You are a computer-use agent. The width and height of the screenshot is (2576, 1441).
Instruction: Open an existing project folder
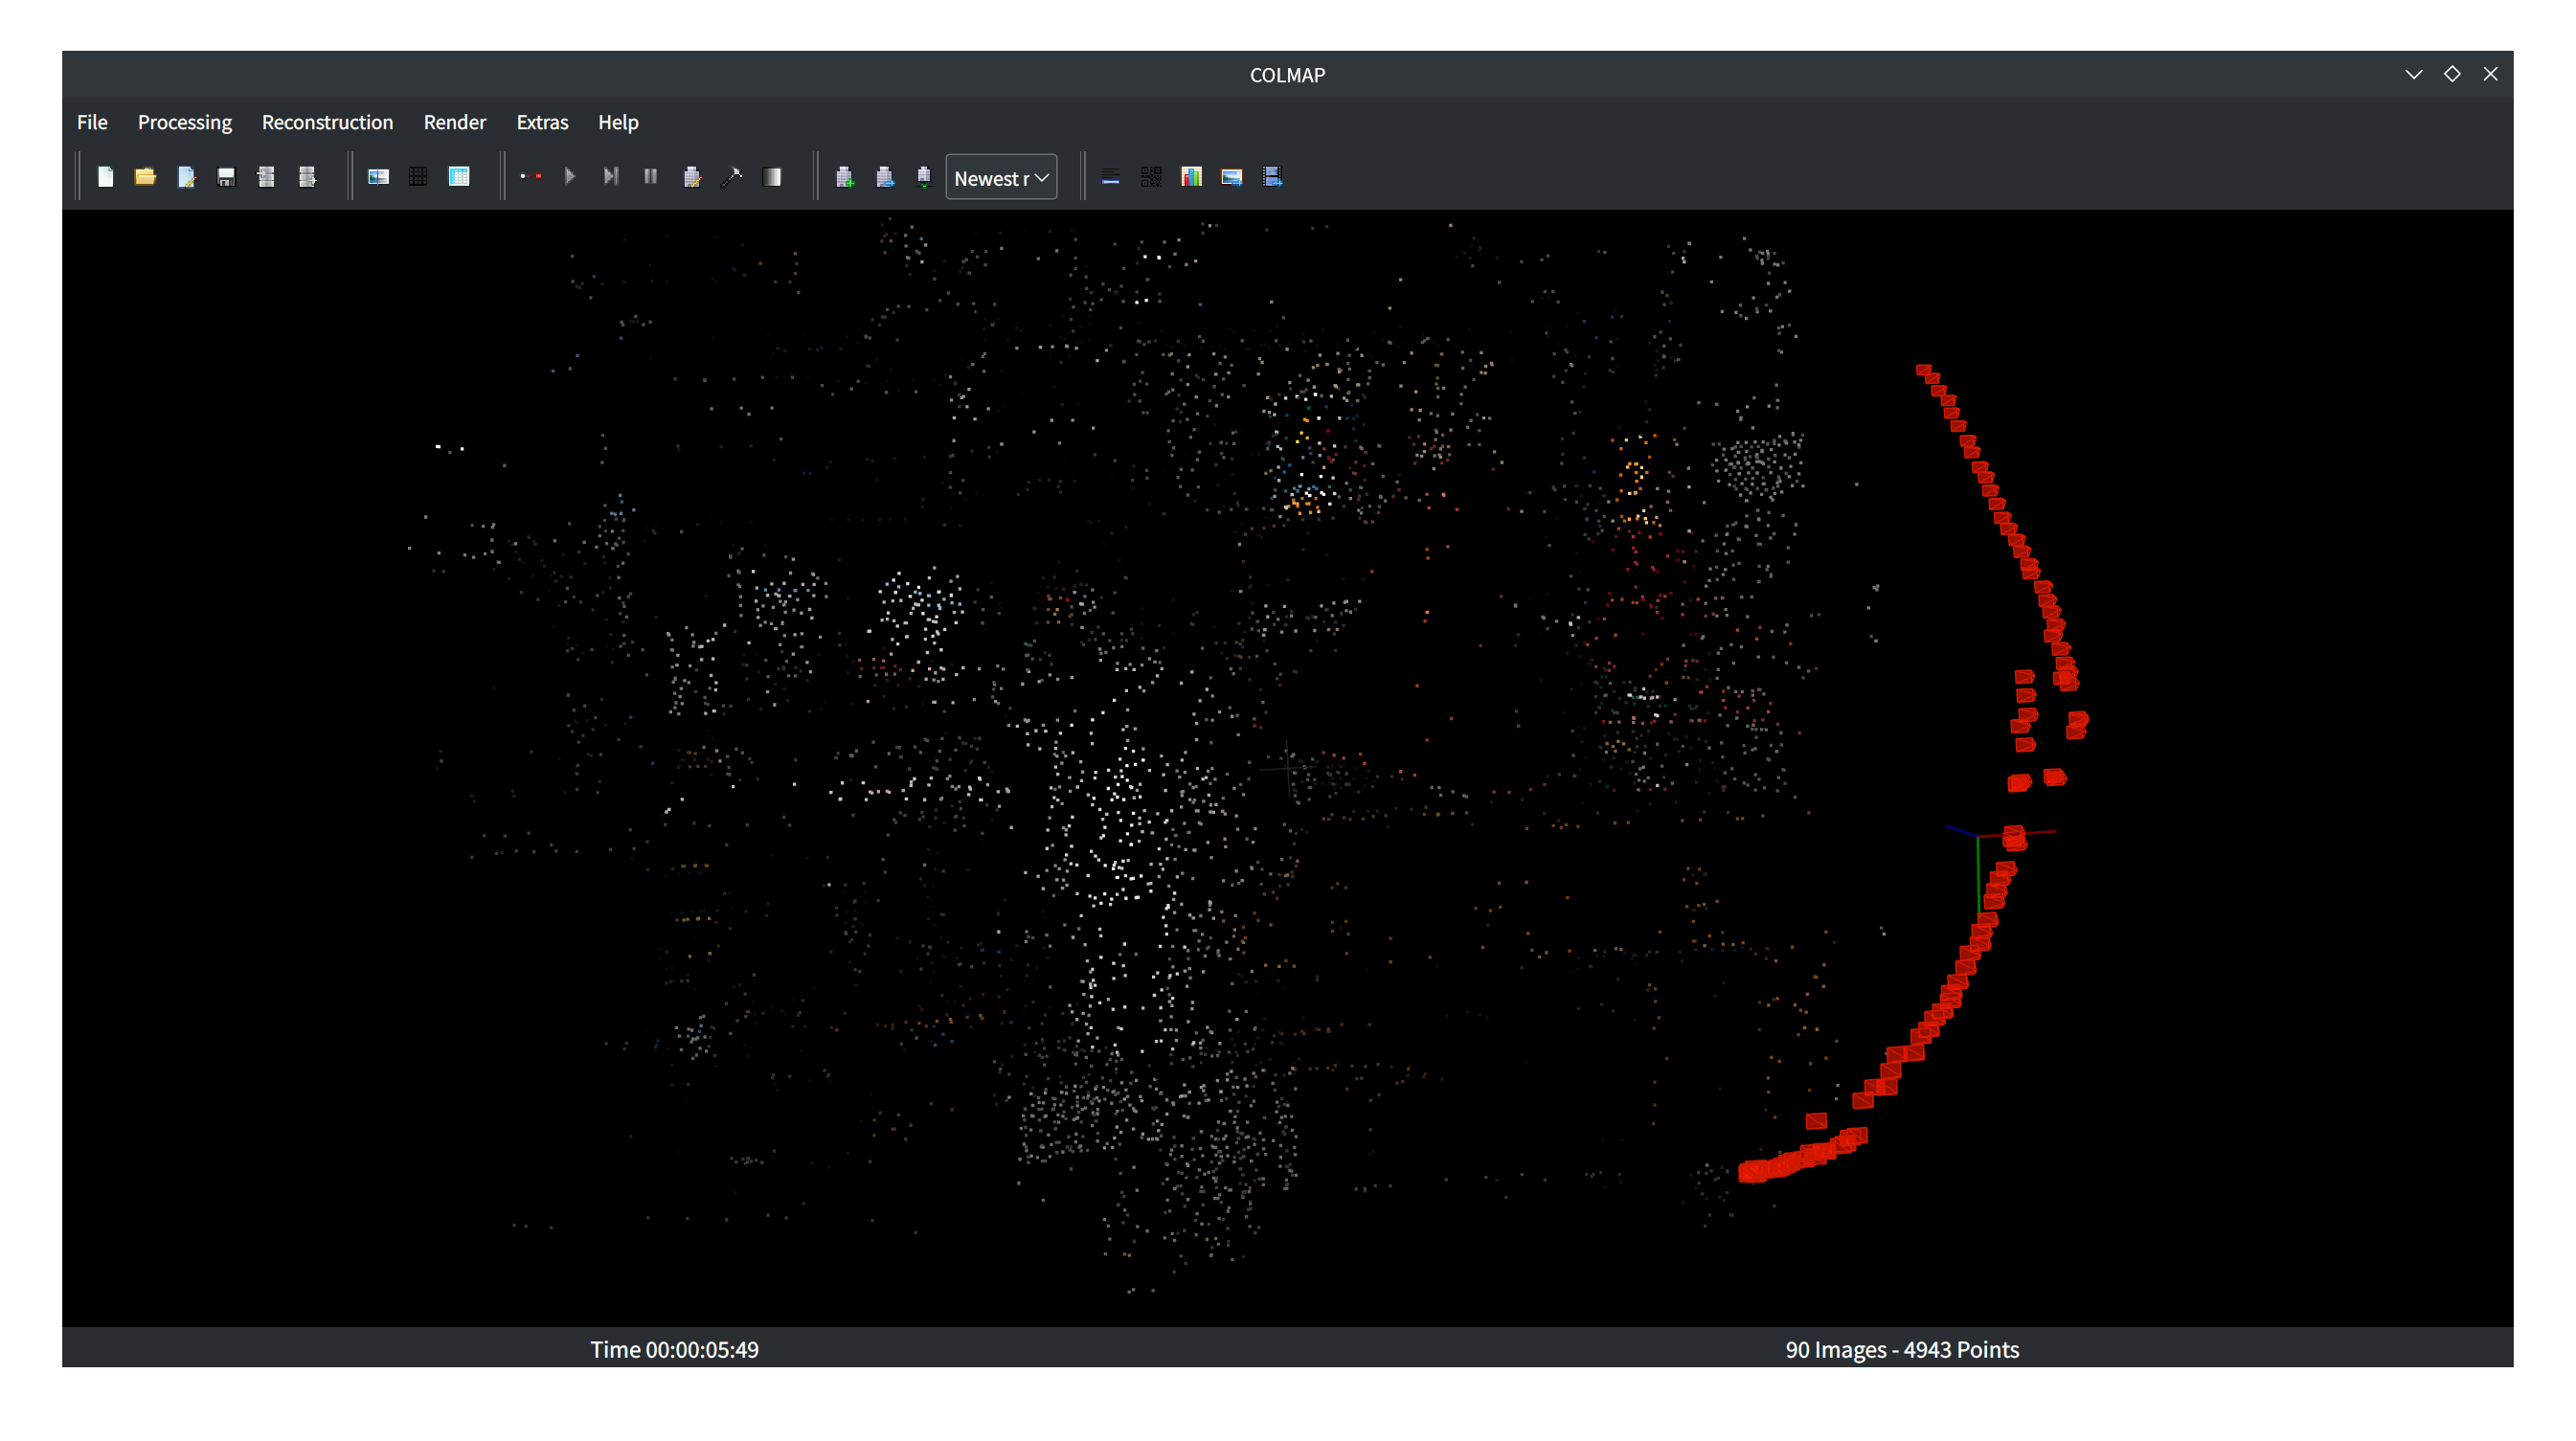[146, 177]
